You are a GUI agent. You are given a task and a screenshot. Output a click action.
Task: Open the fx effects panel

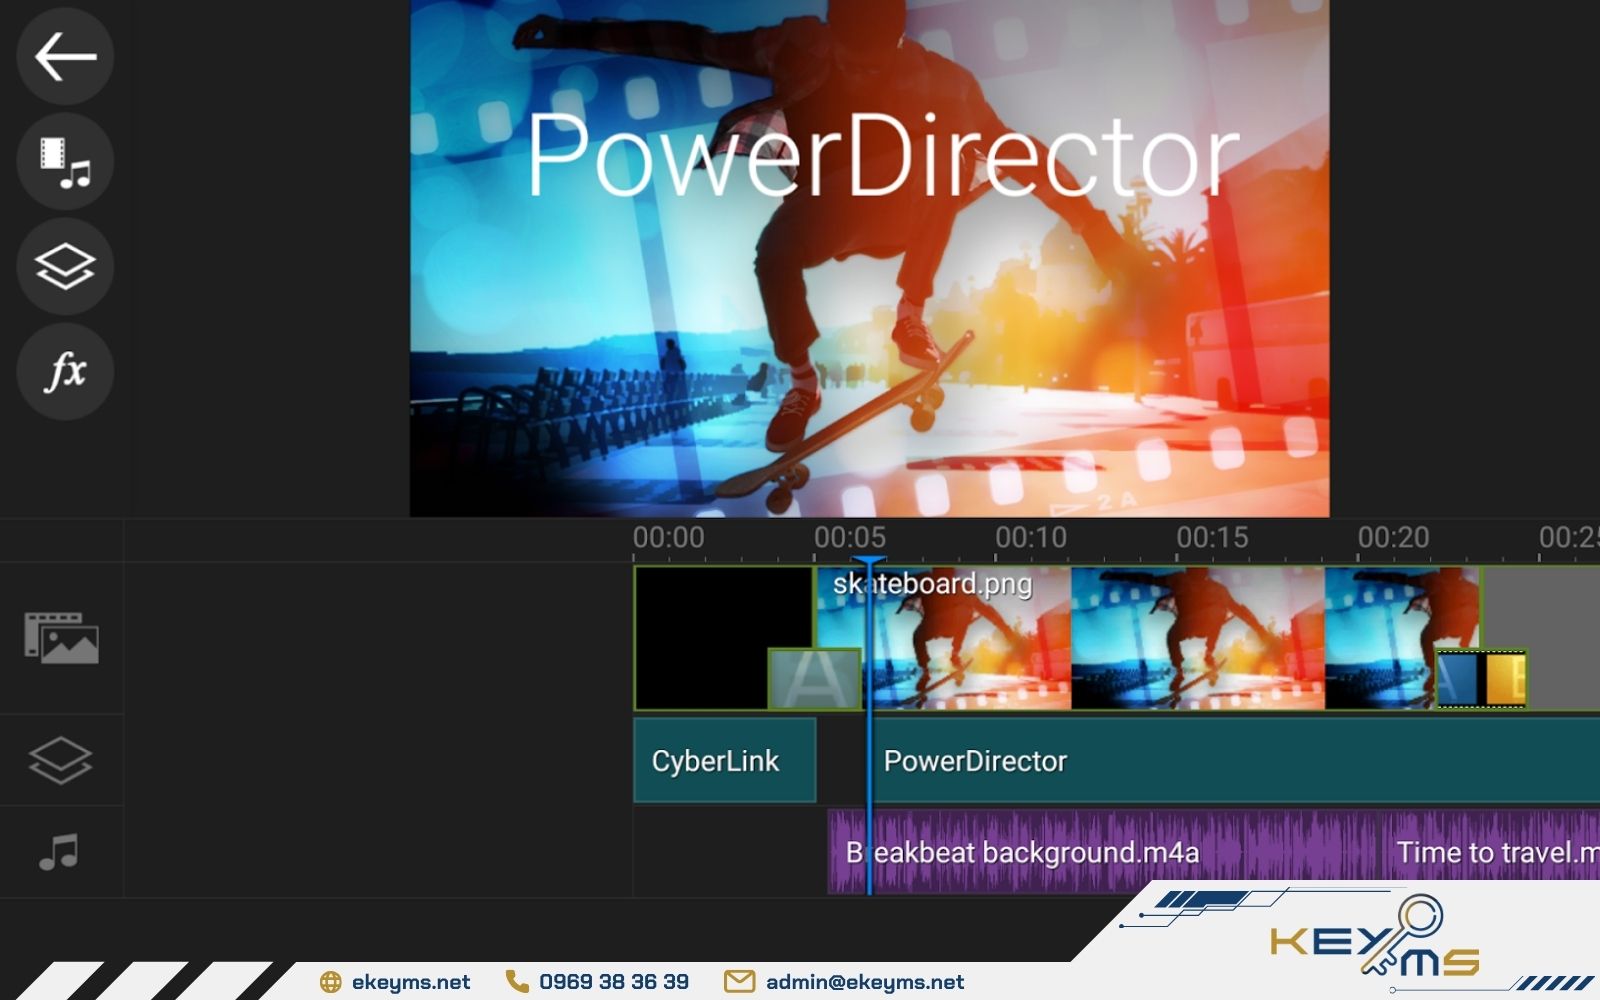65,372
